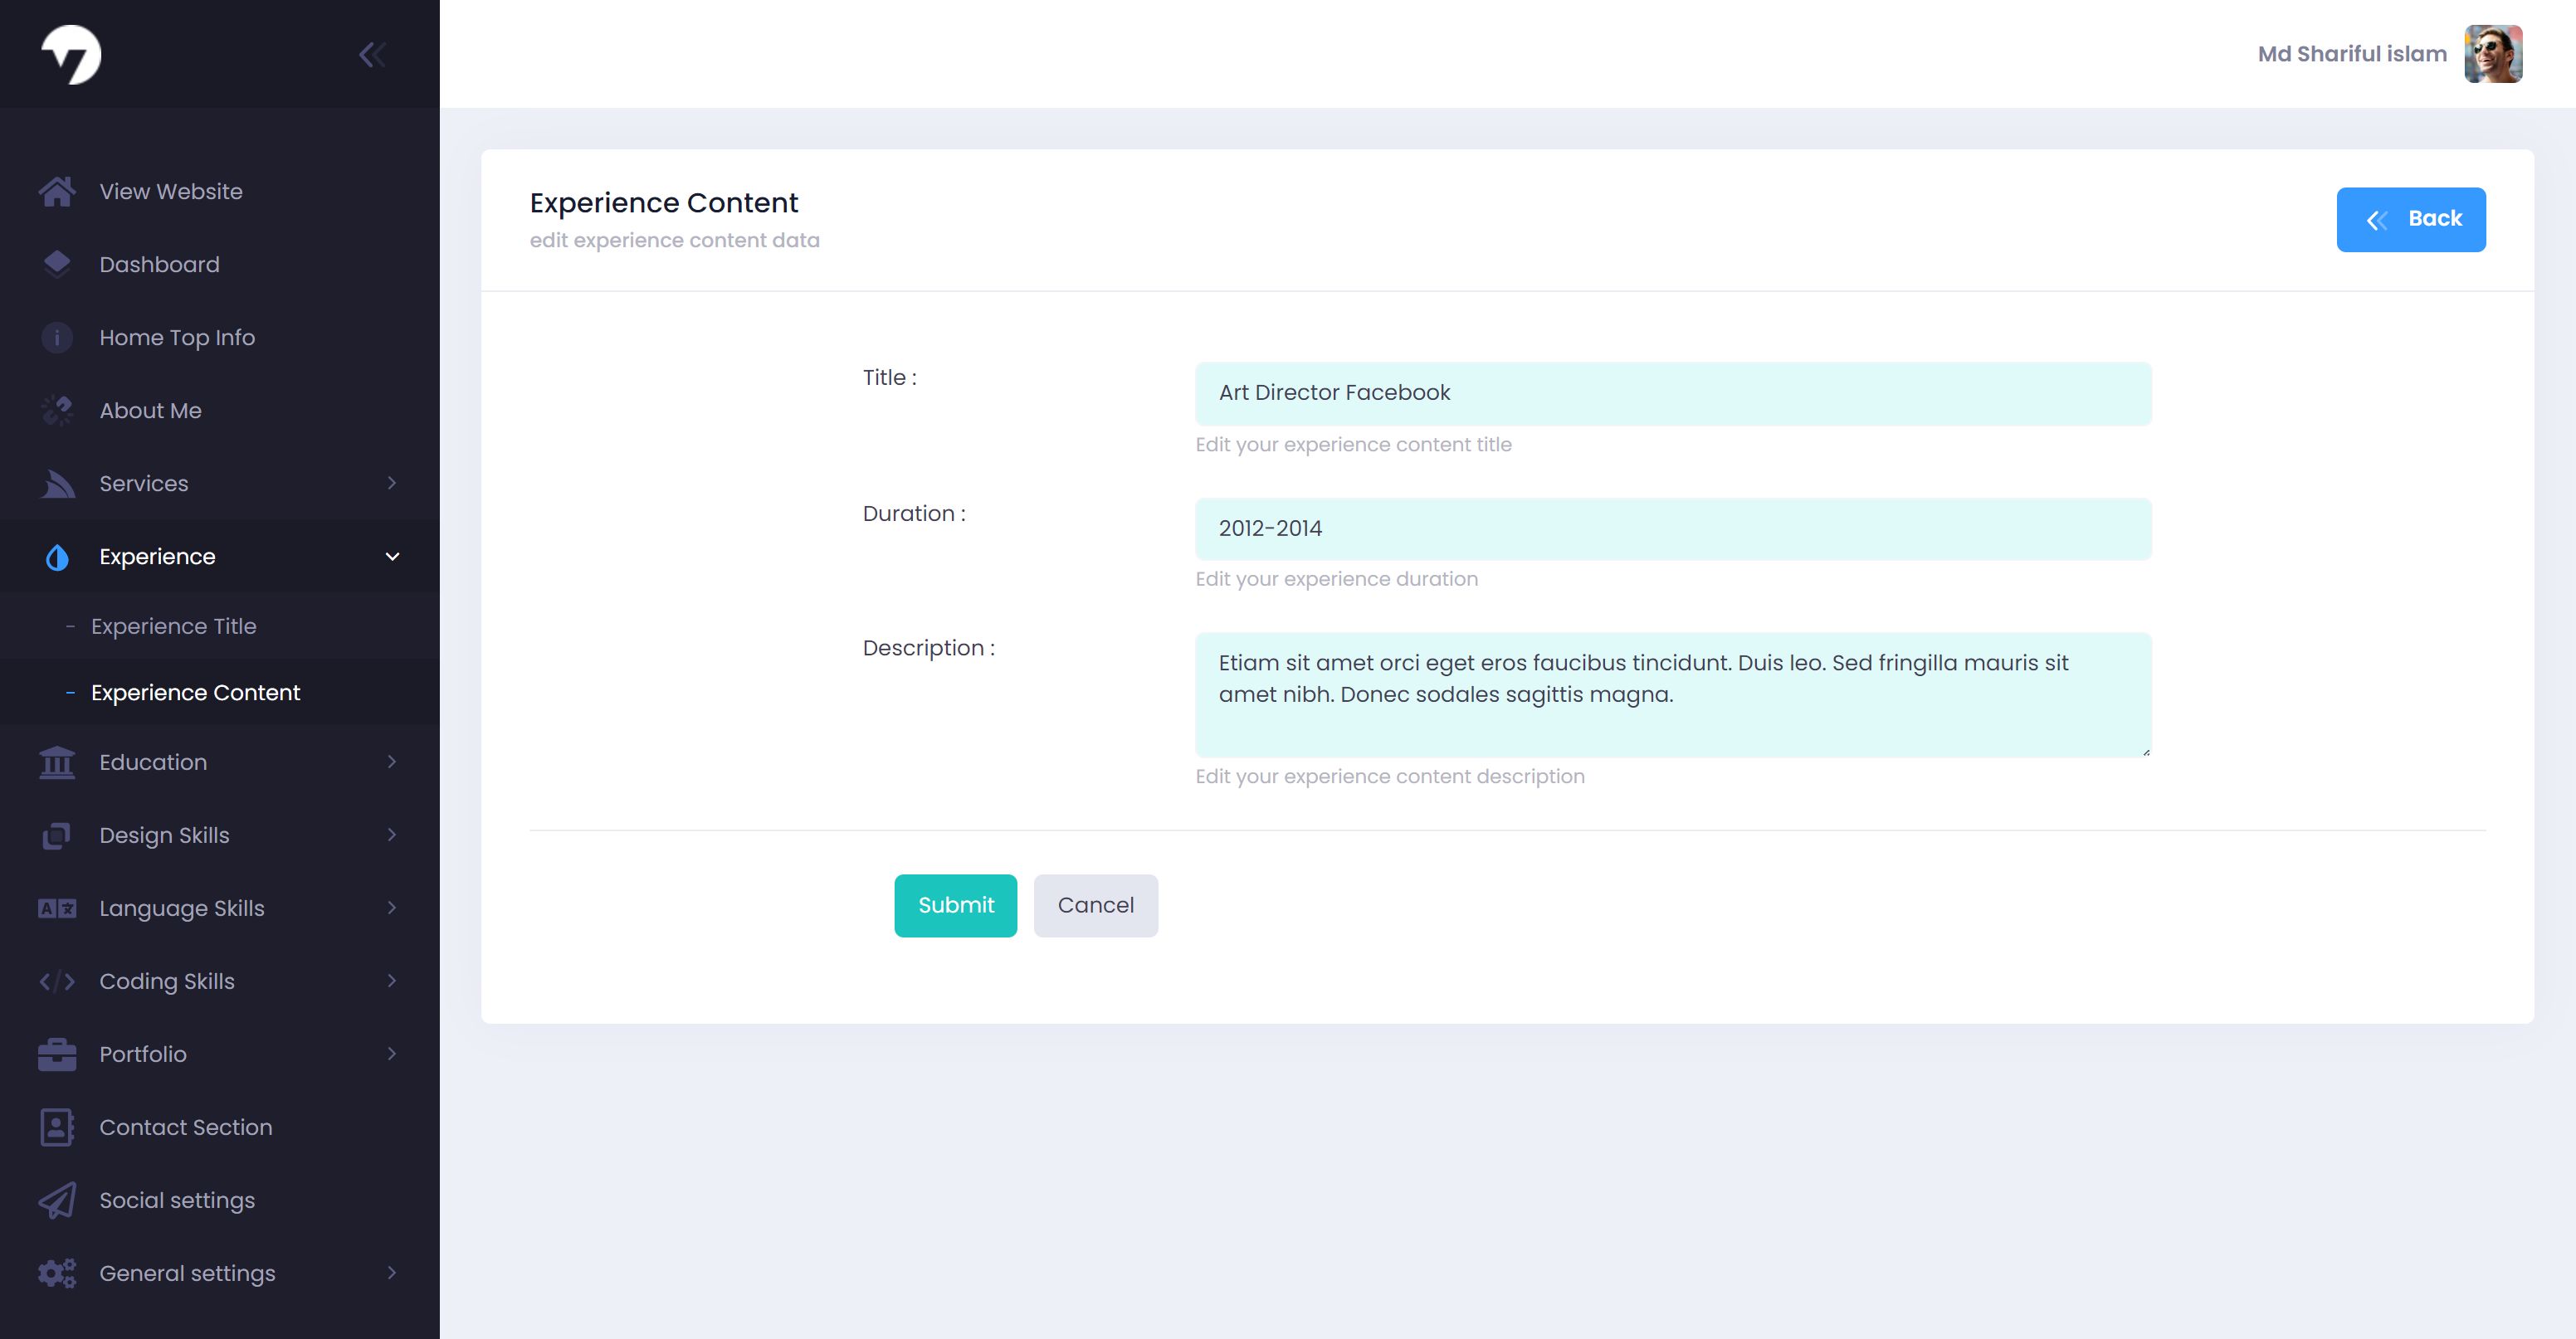Expand the Design Skills submenu arrow
2576x1339 pixels.
[392, 835]
